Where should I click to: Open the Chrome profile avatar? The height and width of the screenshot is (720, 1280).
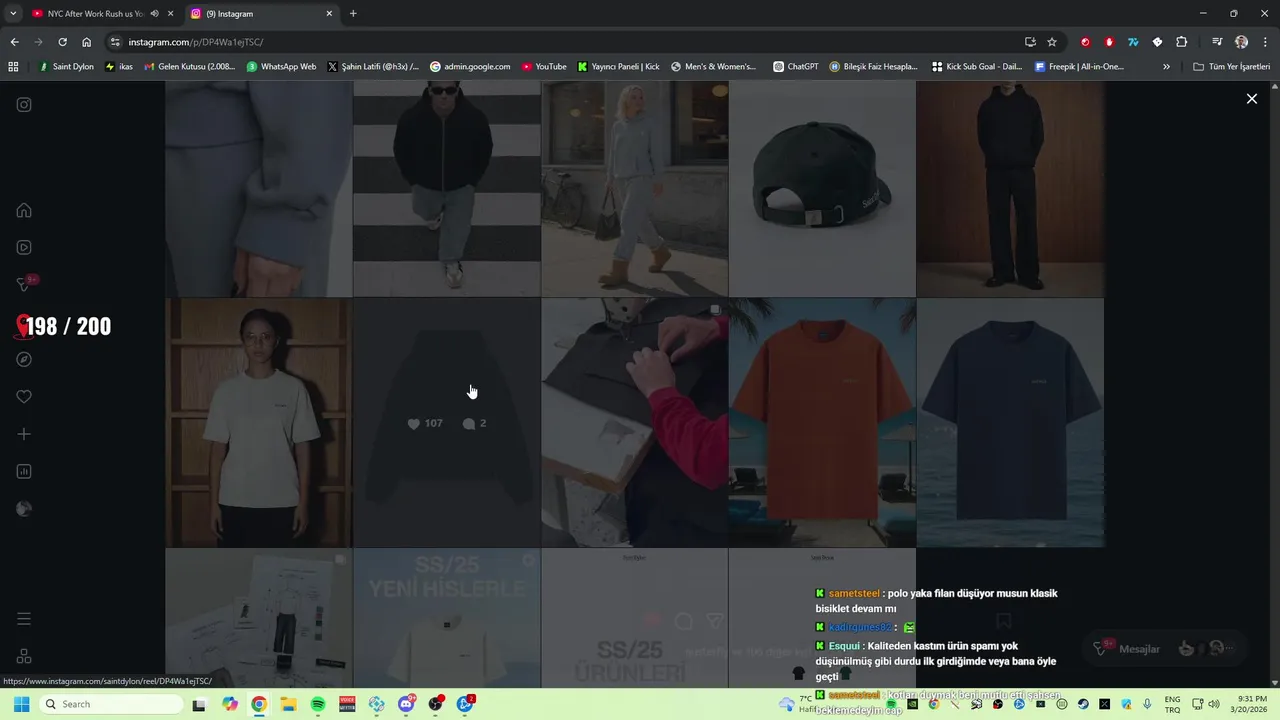[1241, 42]
